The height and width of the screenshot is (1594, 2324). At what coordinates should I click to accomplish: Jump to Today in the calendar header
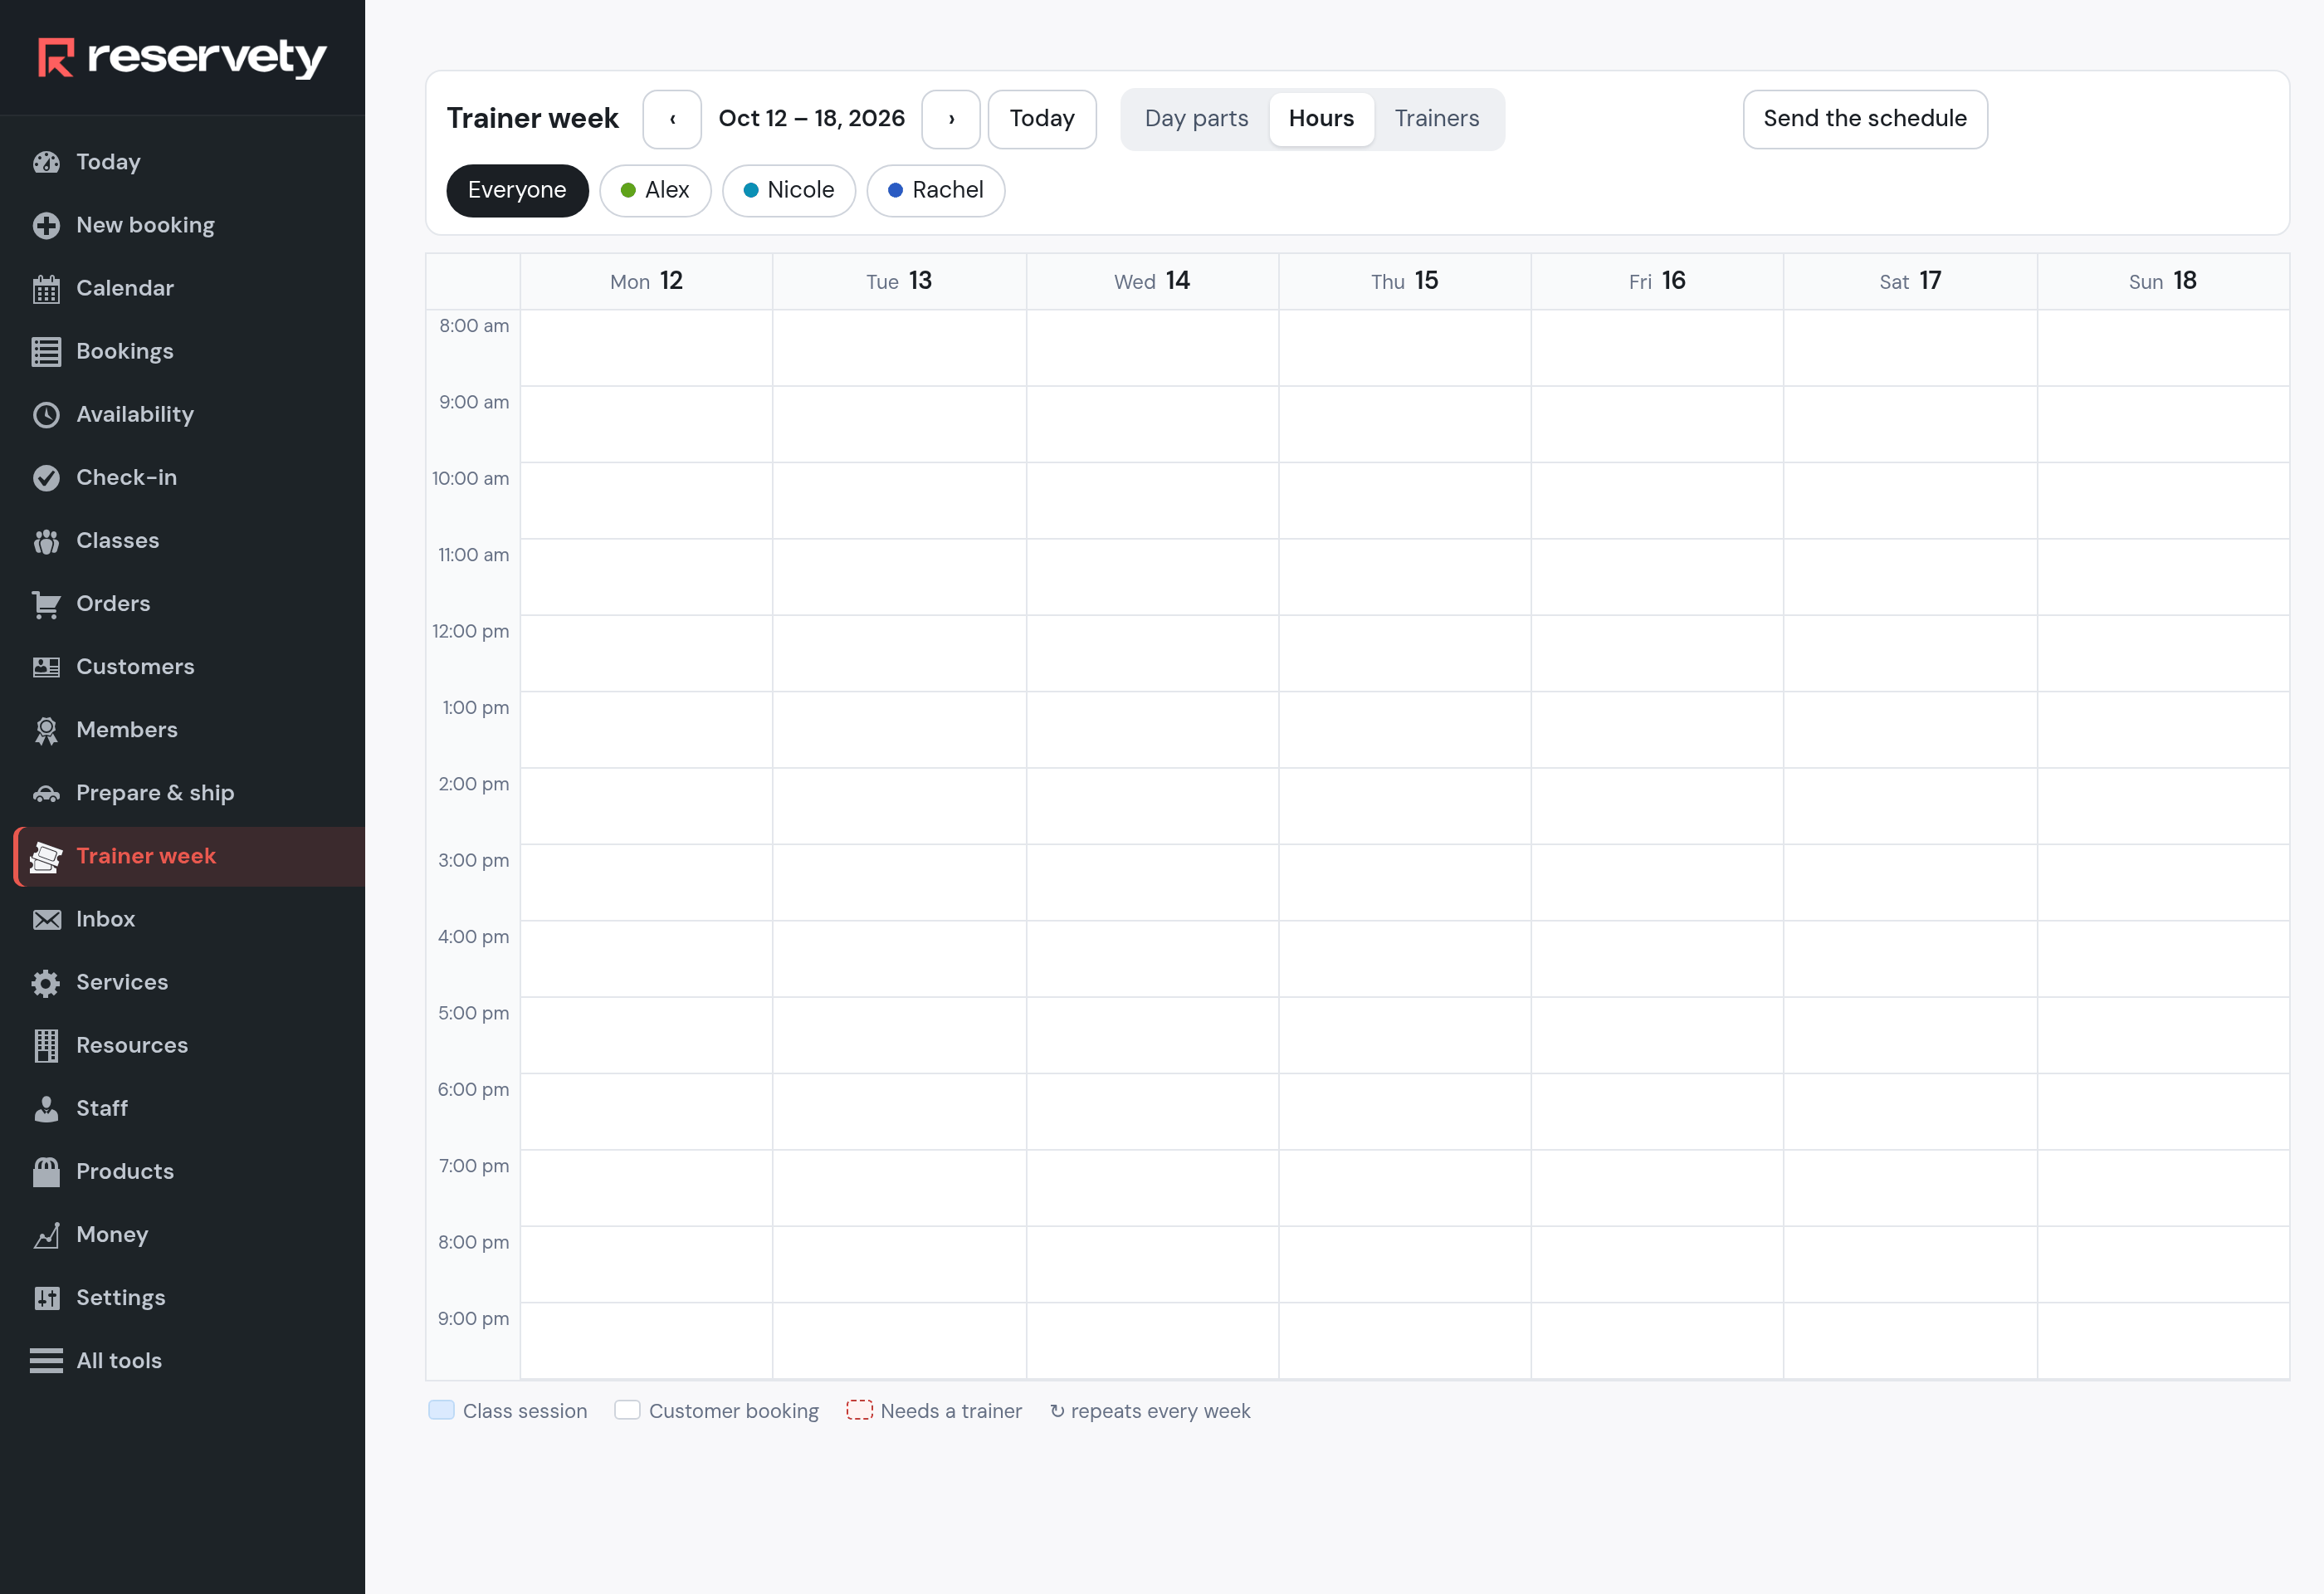(1042, 119)
